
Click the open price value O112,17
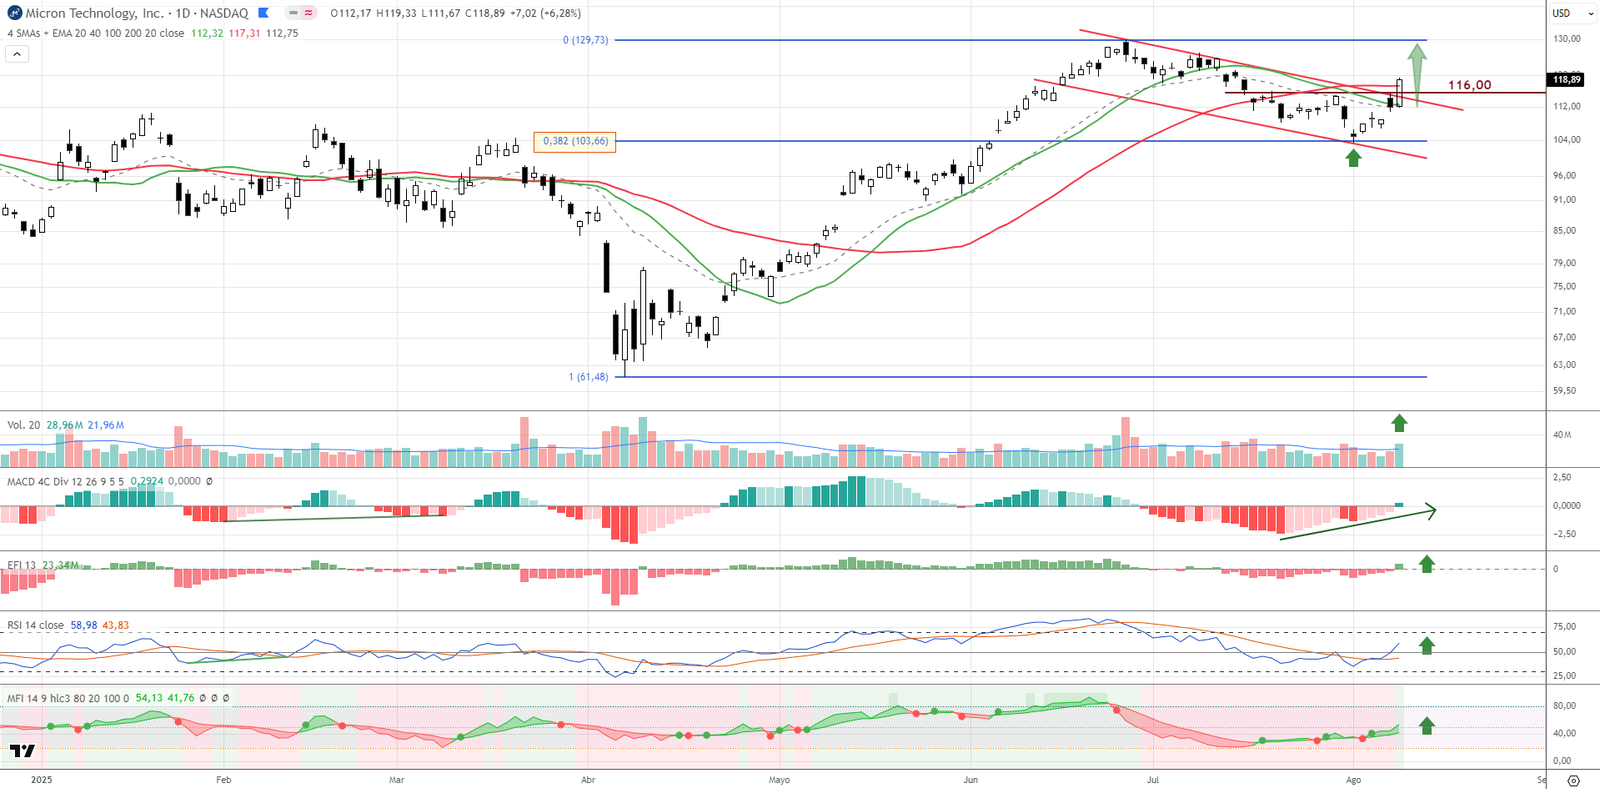pyautogui.click(x=351, y=13)
